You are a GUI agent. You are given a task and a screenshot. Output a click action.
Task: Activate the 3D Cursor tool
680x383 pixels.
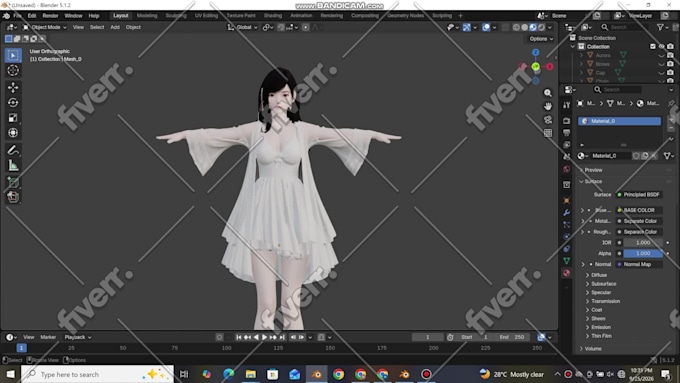[13, 70]
